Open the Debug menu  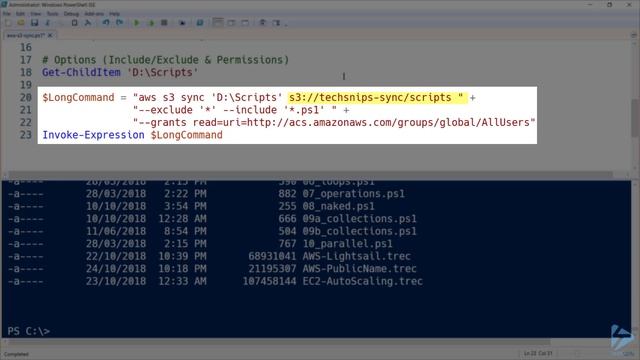click(x=71, y=13)
